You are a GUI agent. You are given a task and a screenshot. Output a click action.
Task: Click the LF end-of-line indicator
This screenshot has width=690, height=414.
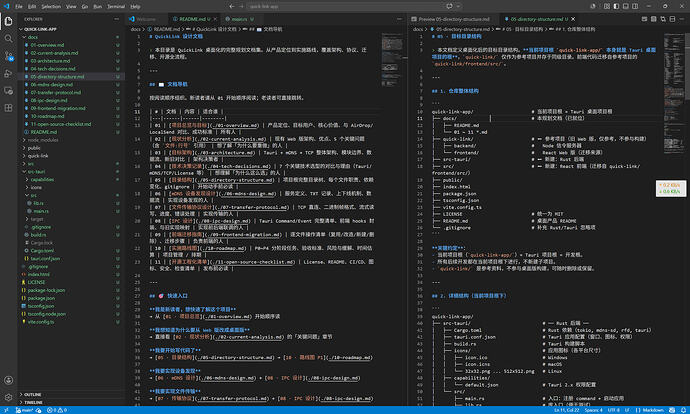pyautogui.click(x=627, y=410)
